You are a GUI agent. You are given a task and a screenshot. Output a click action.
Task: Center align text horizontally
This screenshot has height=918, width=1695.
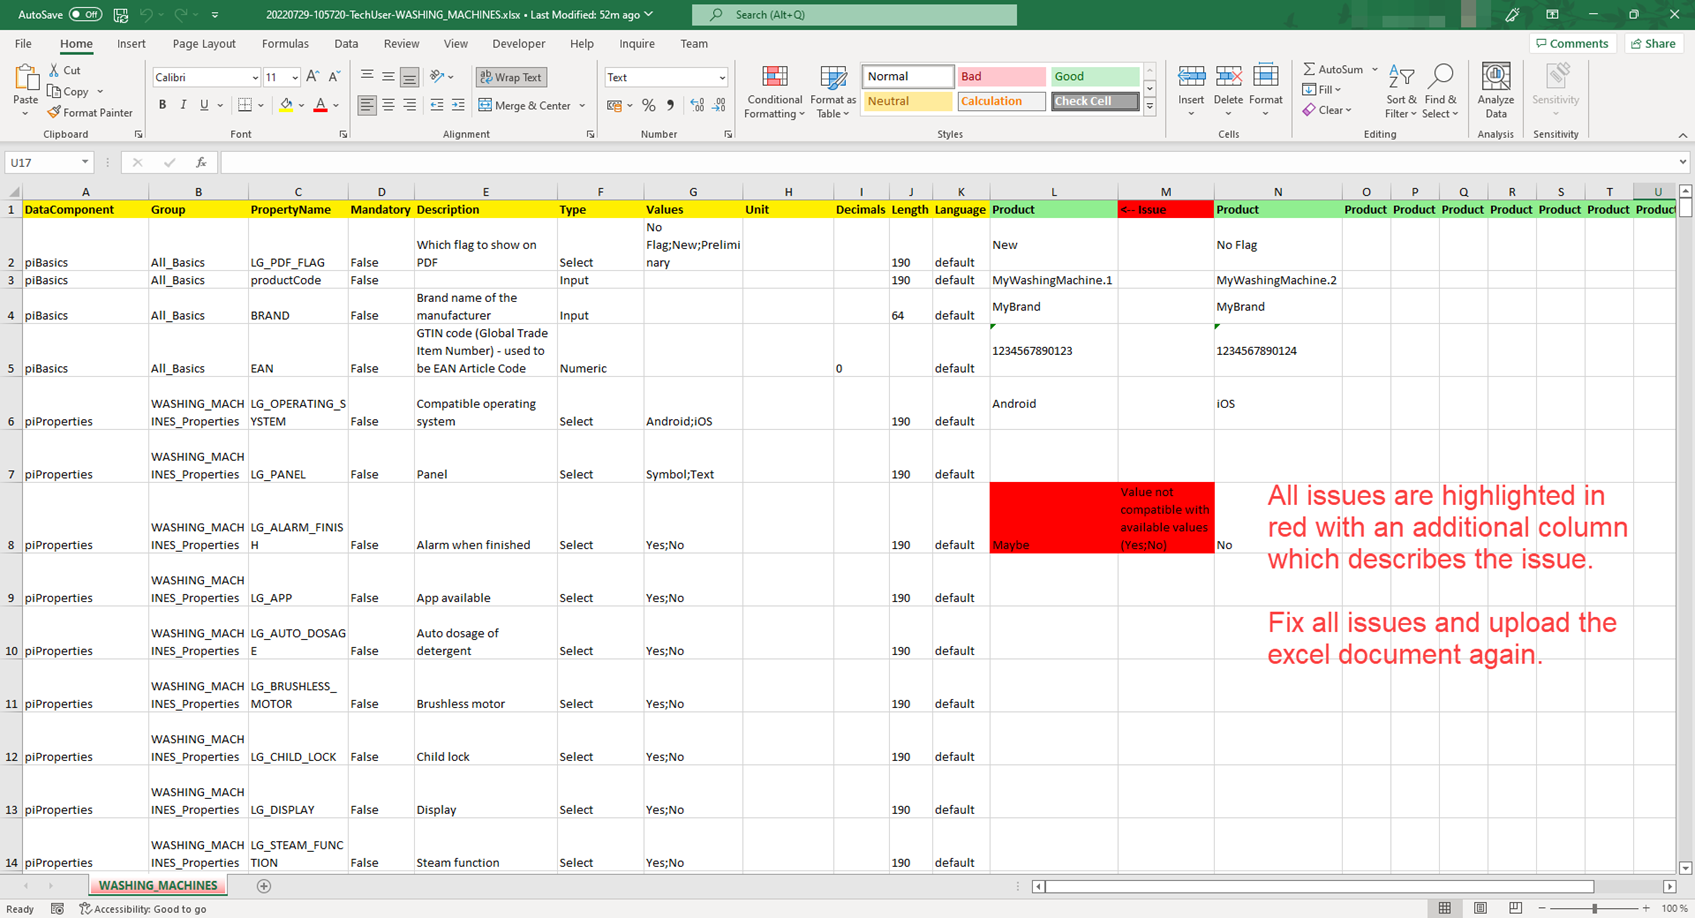388,105
